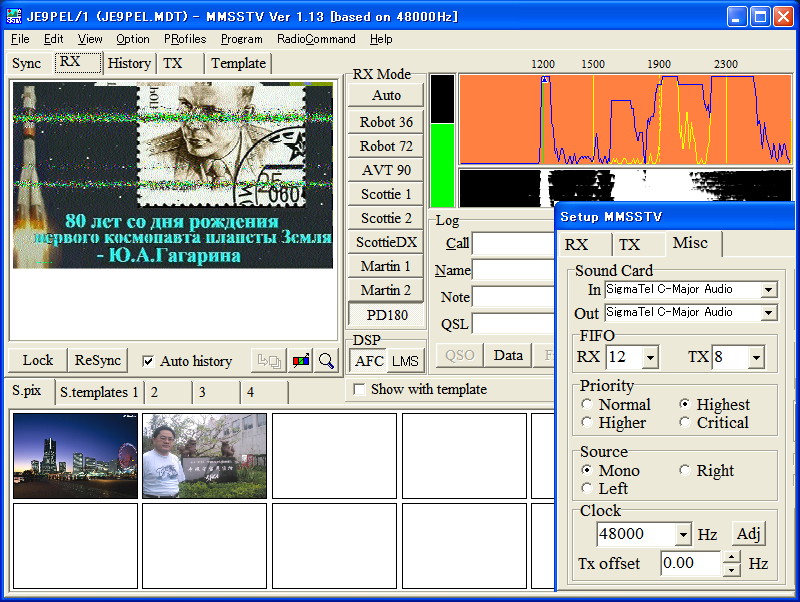
Task: Select Left source radio button
Action: [587, 488]
